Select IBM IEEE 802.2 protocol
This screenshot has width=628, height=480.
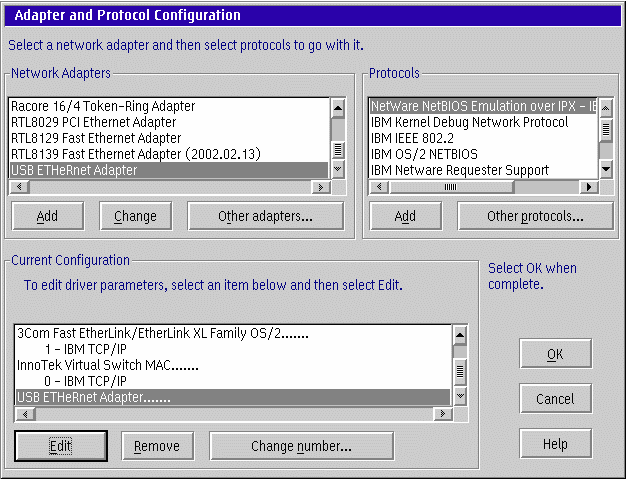[x=483, y=138]
